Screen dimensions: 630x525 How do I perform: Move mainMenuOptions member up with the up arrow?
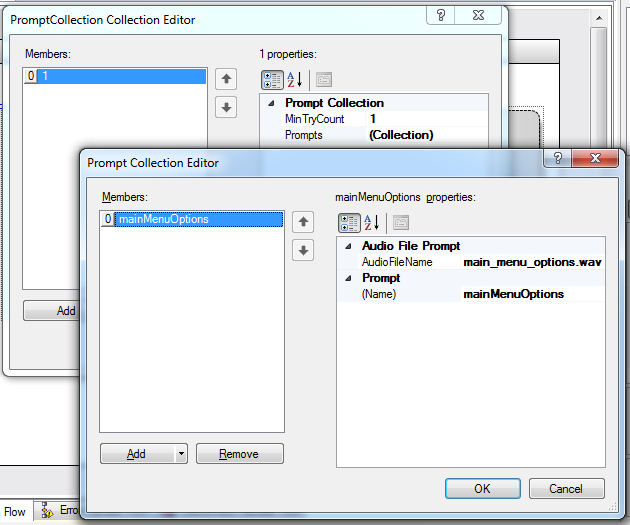303,222
